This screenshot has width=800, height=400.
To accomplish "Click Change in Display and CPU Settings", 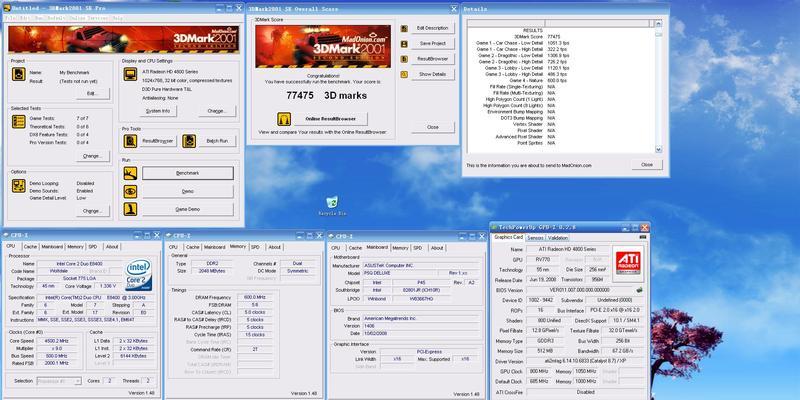I will 217,111.
